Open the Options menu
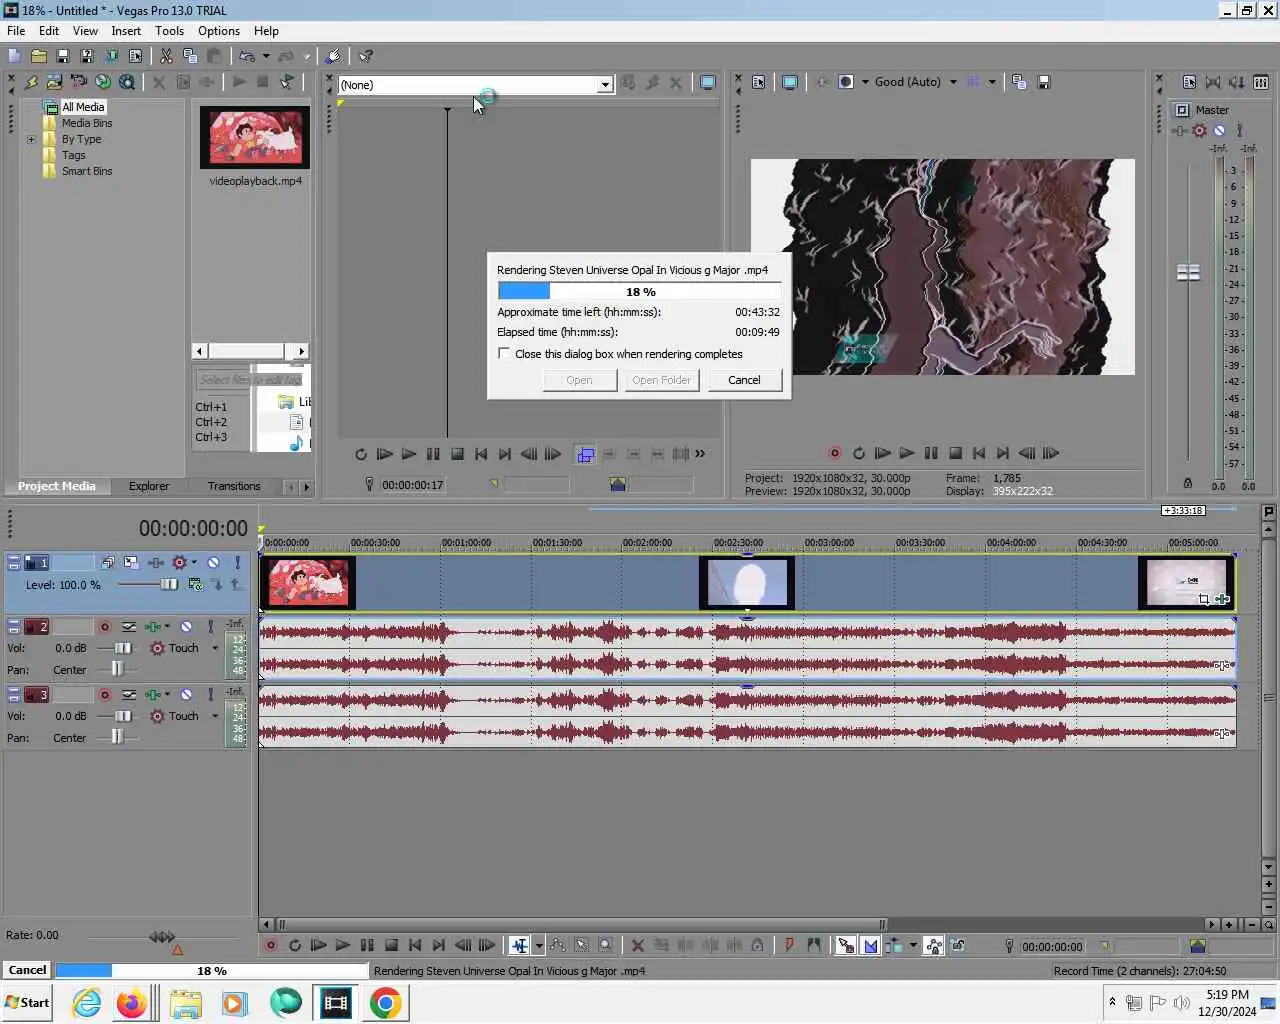The image size is (1280, 1024). [218, 31]
